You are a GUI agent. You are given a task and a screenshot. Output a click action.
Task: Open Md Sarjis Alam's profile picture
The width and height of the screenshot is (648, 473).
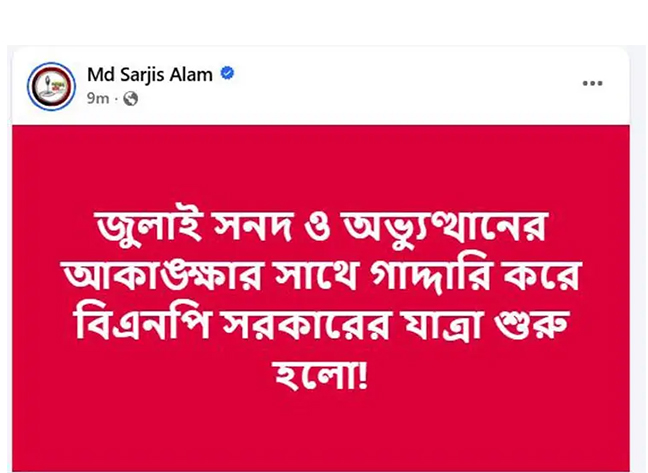[52, 86]
